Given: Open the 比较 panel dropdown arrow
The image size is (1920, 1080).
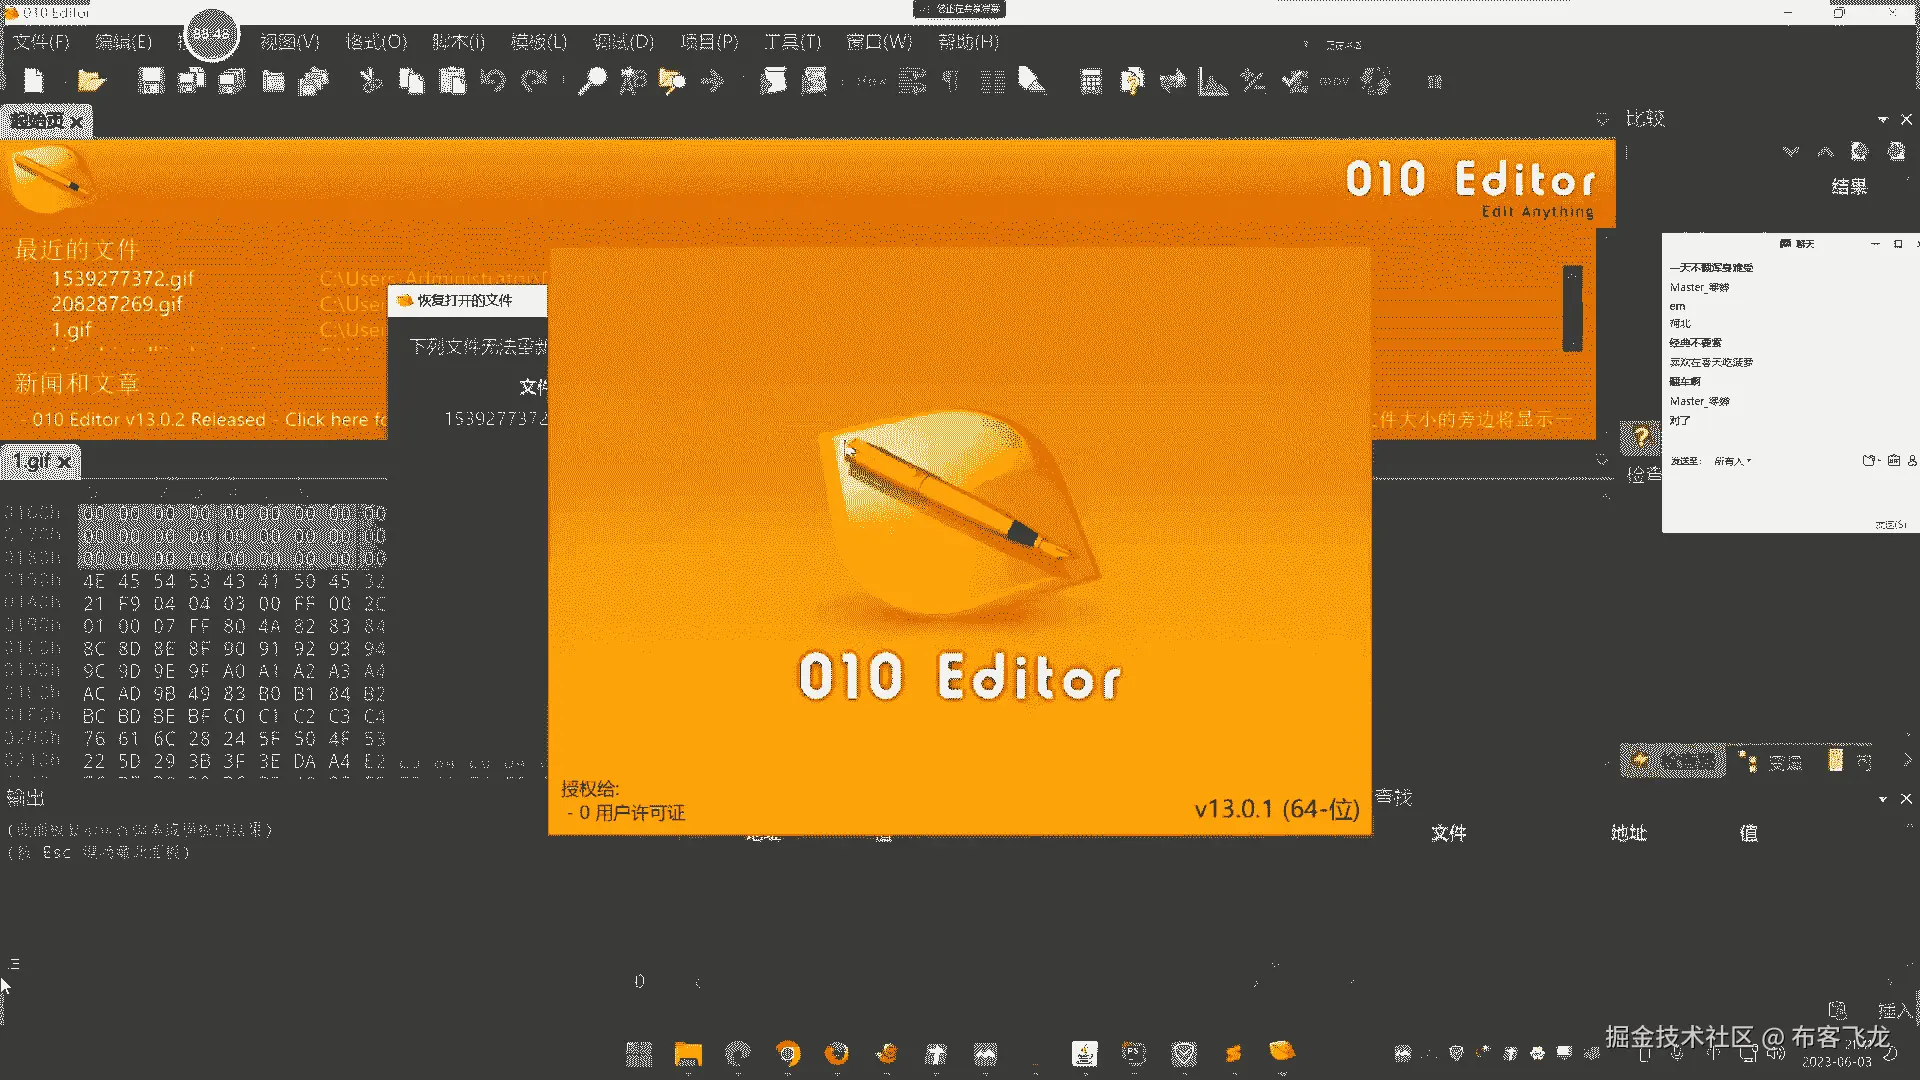Looking at the screenshot, I should point(1882,119).
